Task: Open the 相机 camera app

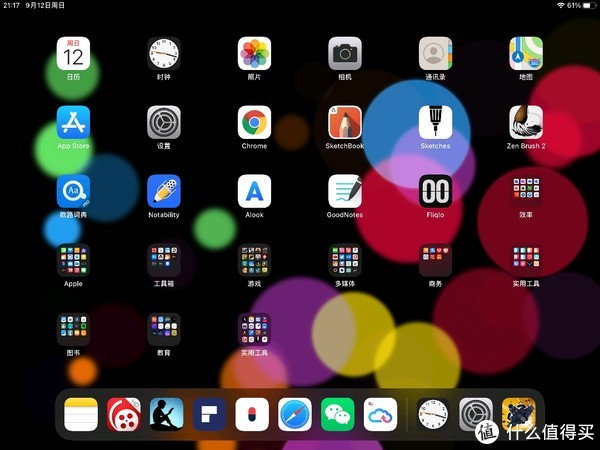Action: (x=345, y=53)
